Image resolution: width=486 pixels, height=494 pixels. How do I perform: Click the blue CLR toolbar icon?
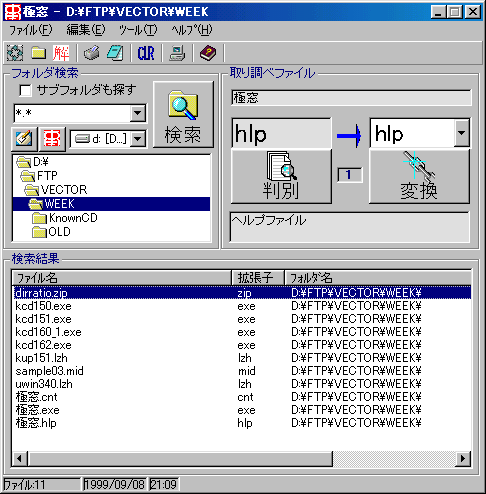(146, 53)
